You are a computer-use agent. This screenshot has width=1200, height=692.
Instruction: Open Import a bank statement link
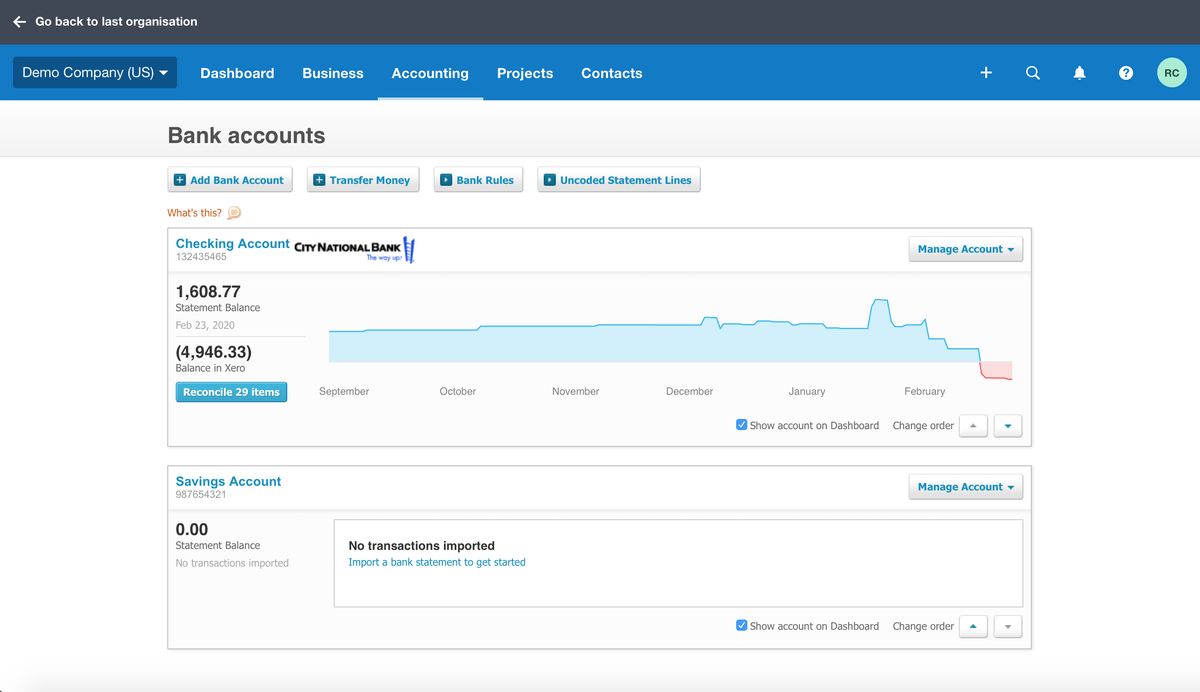point(436,562)
